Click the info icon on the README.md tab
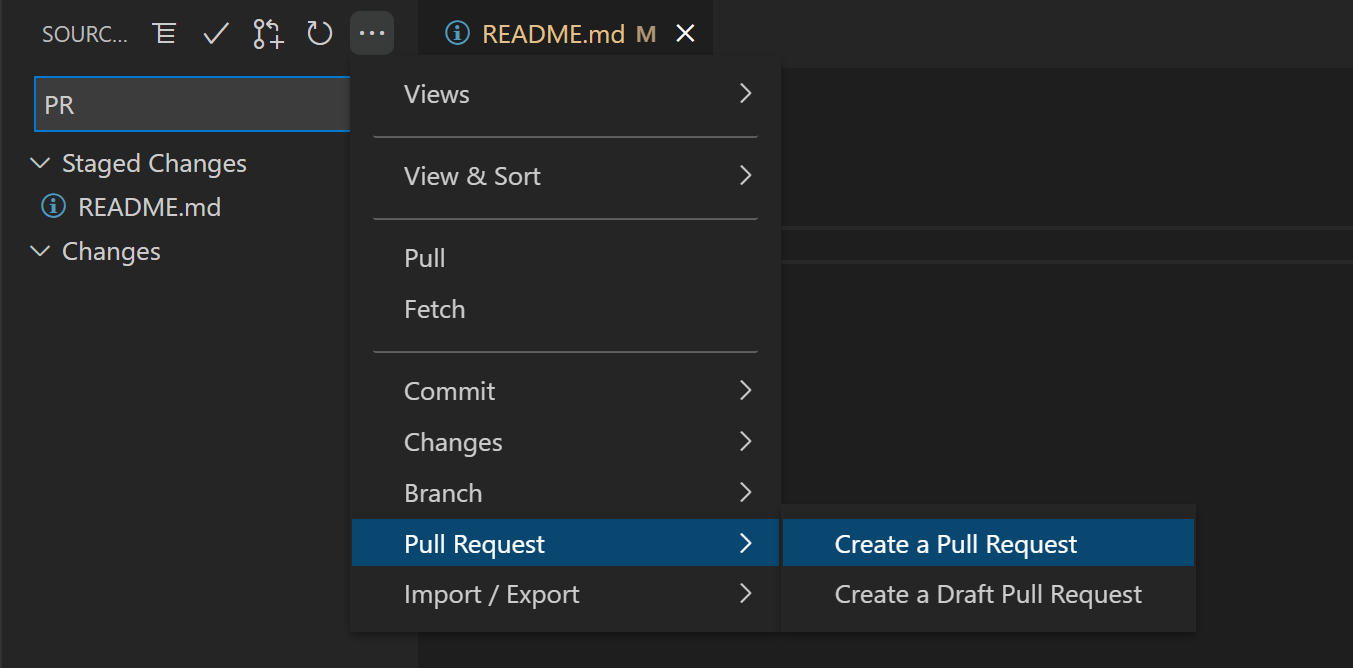 pyautogui.click(x=458, y=32)
